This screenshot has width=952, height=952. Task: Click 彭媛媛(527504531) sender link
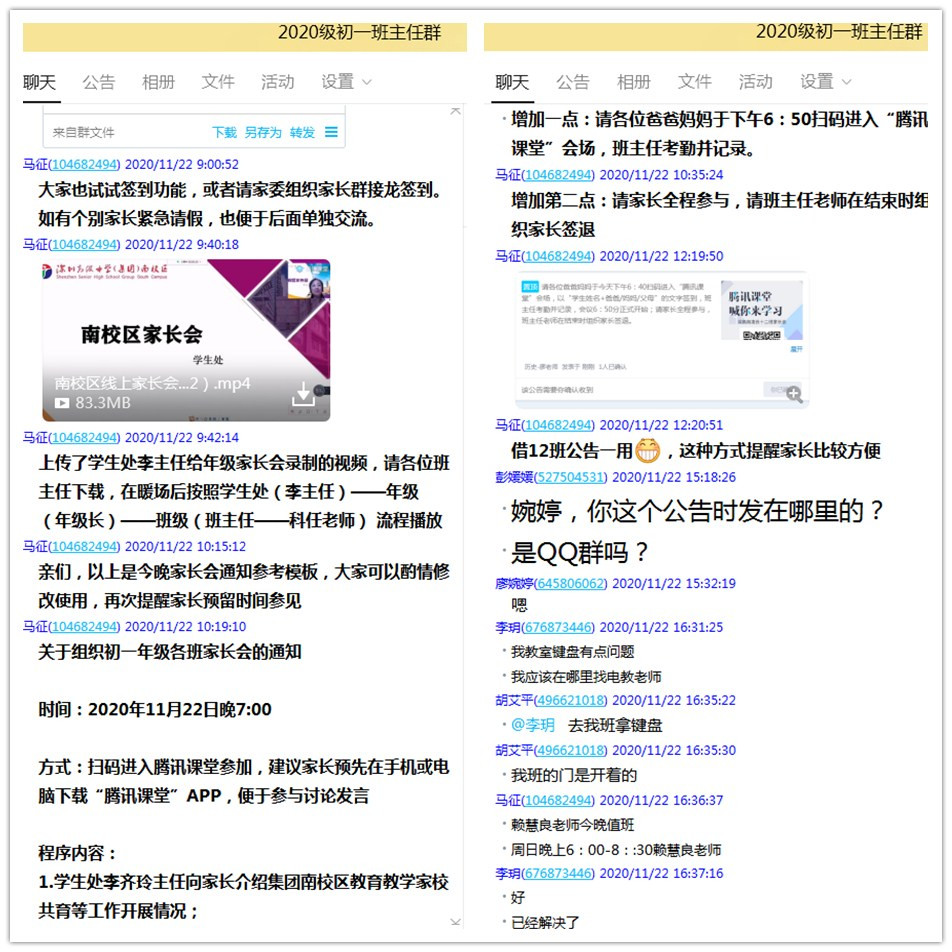(x=551, y=477)
